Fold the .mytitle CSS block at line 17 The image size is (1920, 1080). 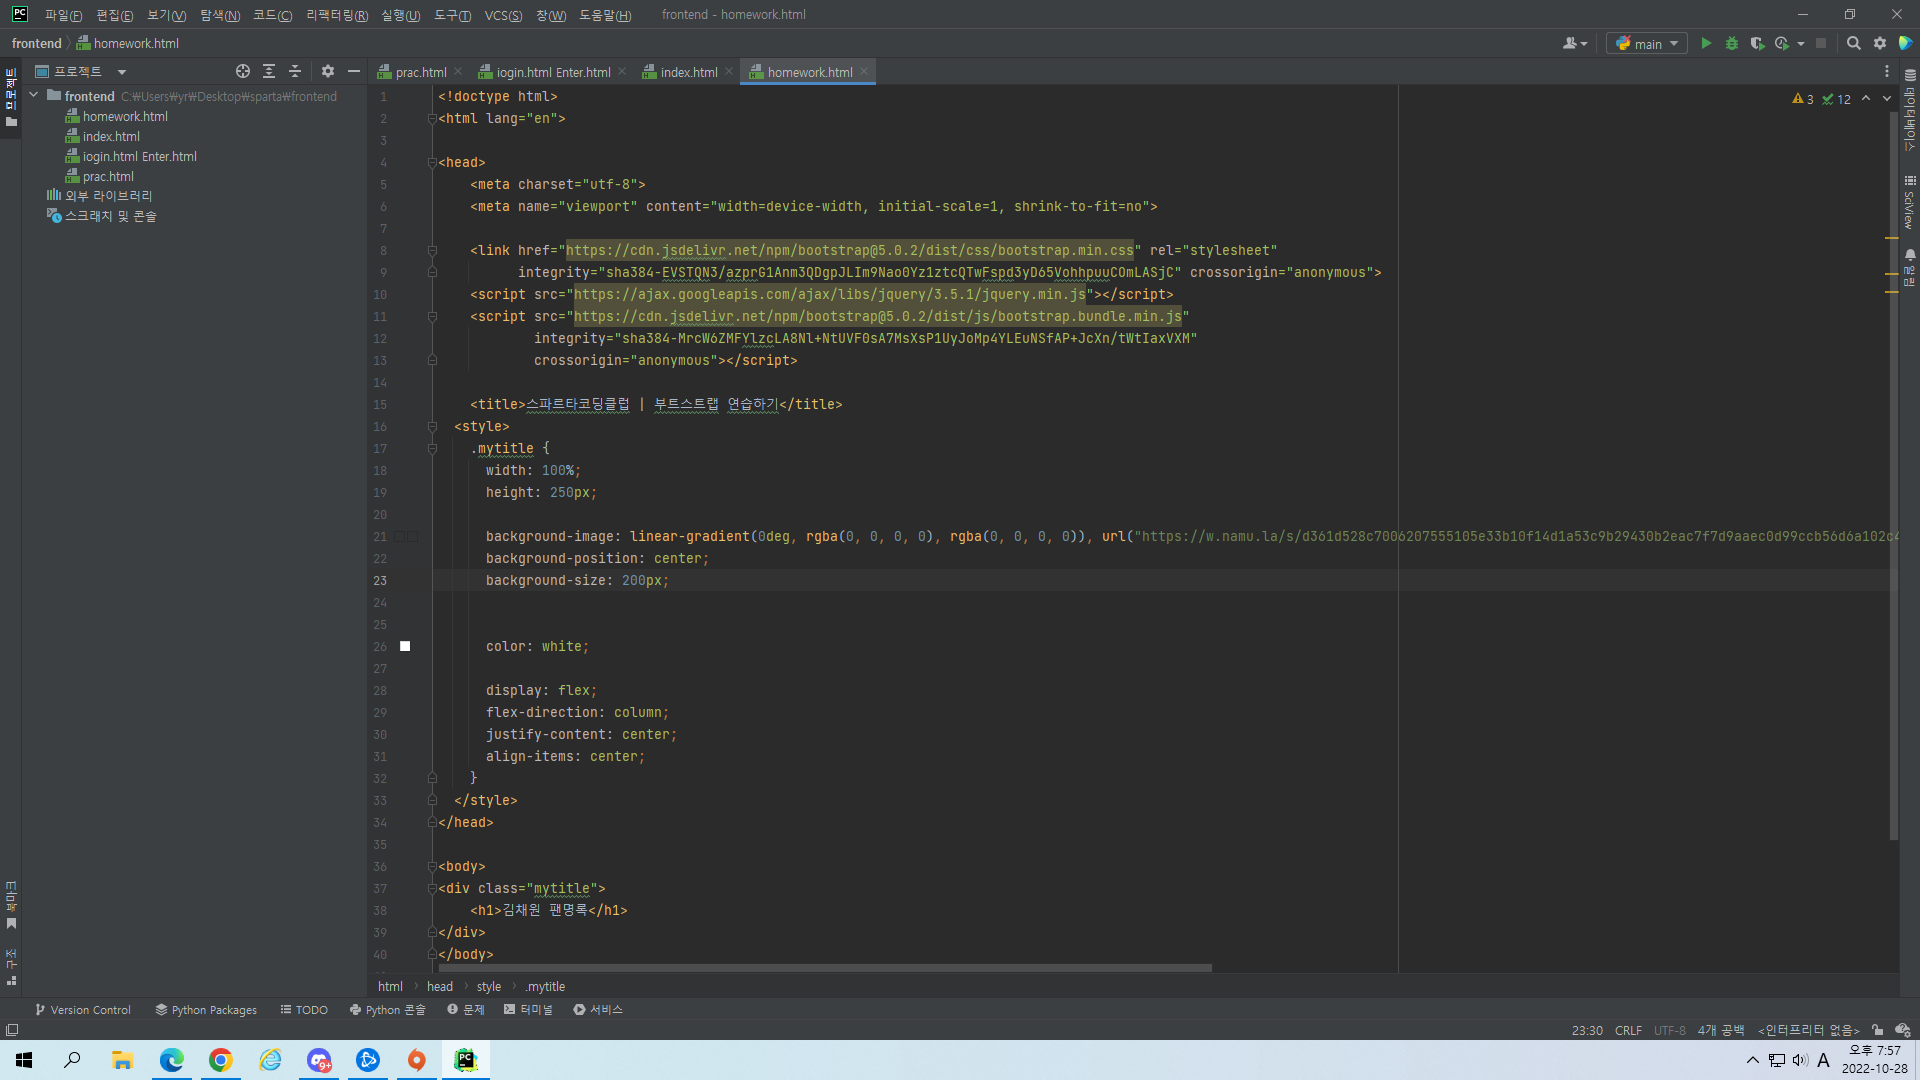432,448
